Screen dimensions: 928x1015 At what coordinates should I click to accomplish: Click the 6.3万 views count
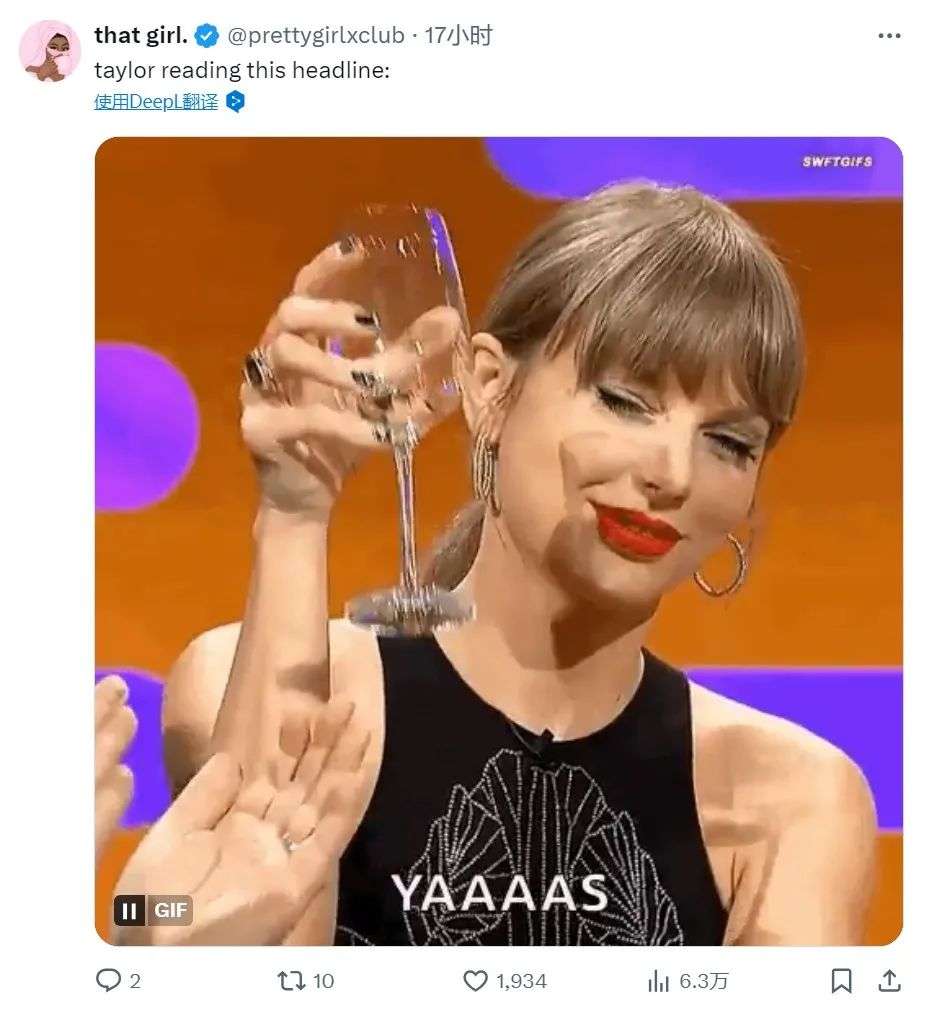click(704, 981)
